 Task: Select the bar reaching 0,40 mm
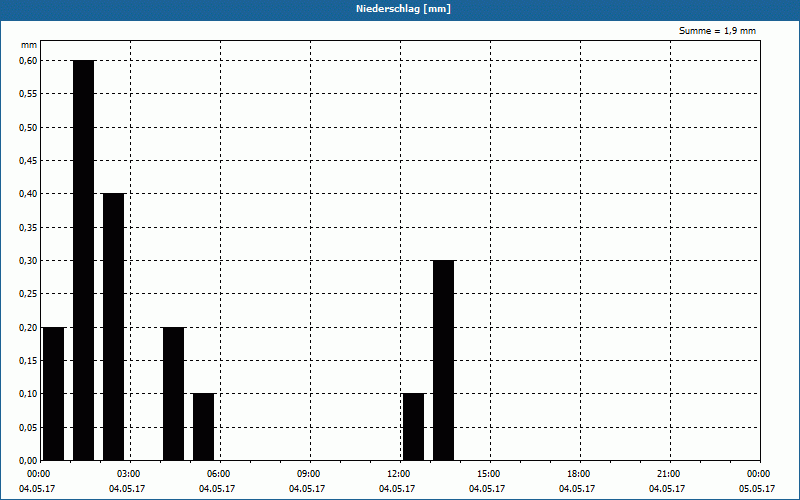pyautogui.click(x=113, y=327)
